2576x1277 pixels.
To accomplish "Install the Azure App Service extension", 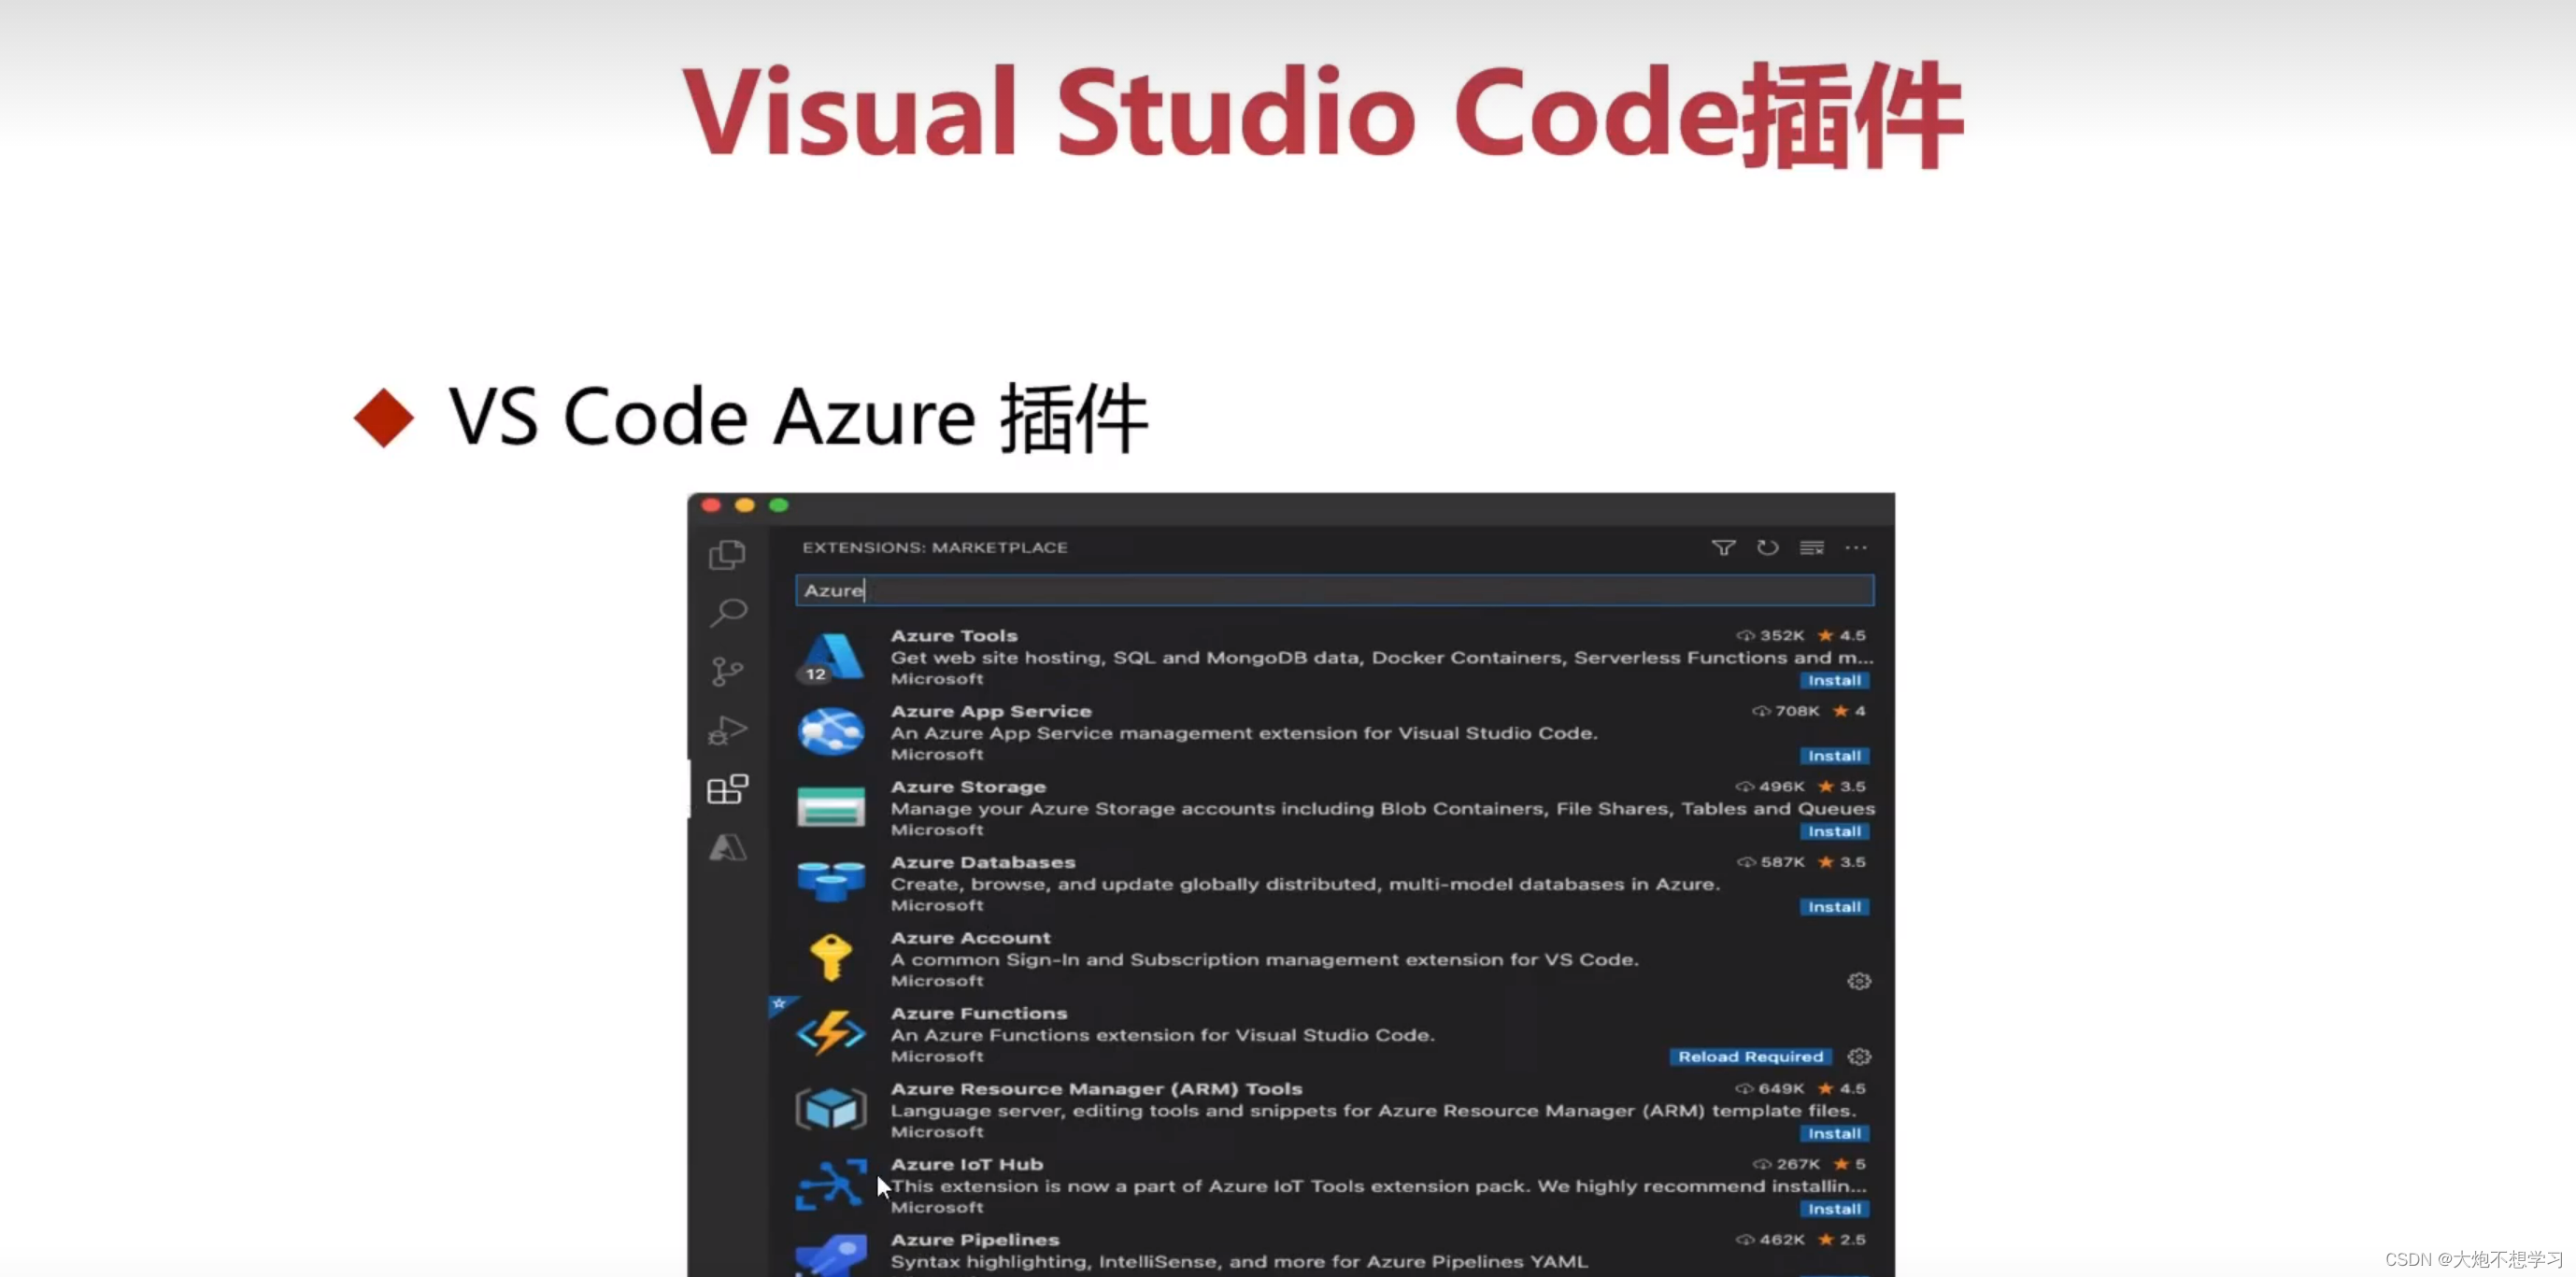I will (x=1833, y=756).
